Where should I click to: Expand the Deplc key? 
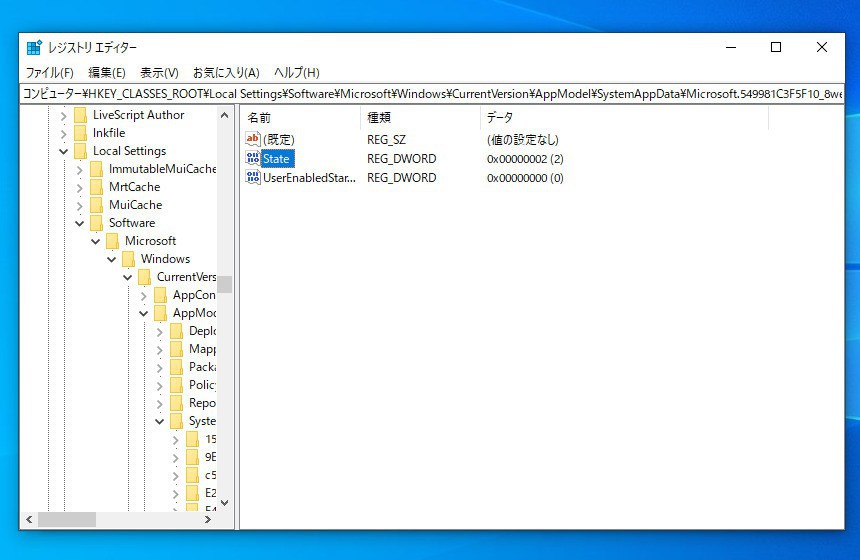click(x=159, y=332)
